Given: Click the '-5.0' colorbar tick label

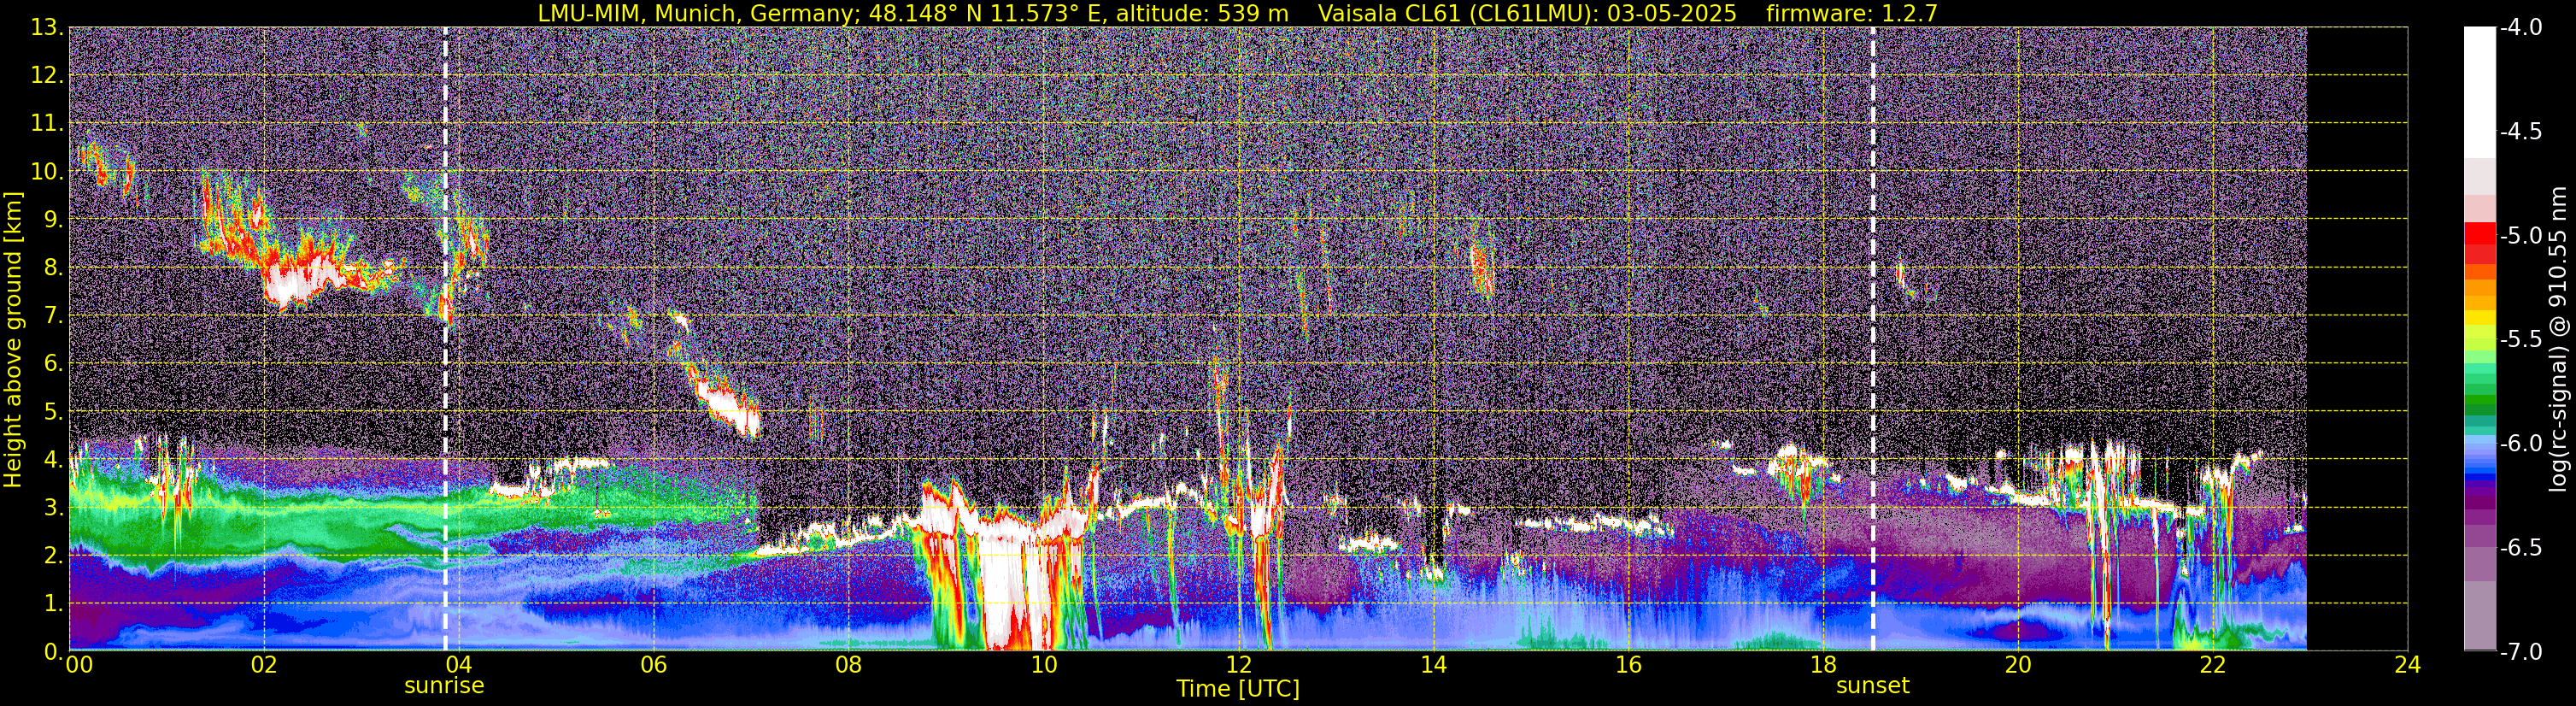Looking at the screenshot, I should [x=2521, y=236].
